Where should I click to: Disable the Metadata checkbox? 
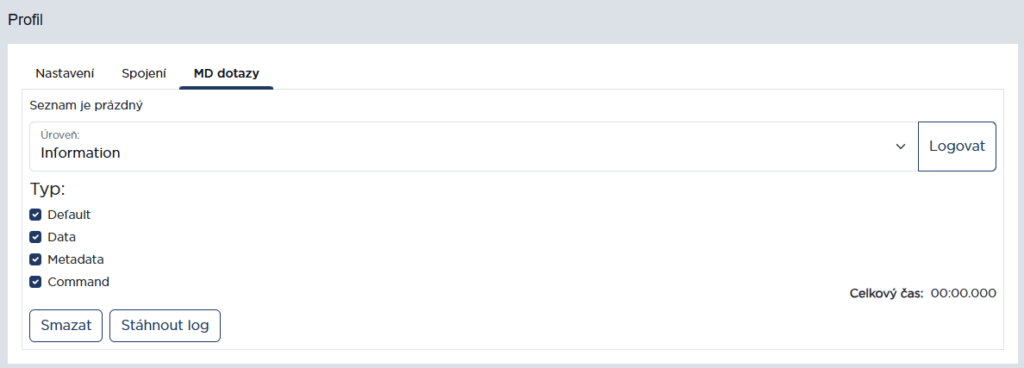point(35,260)
